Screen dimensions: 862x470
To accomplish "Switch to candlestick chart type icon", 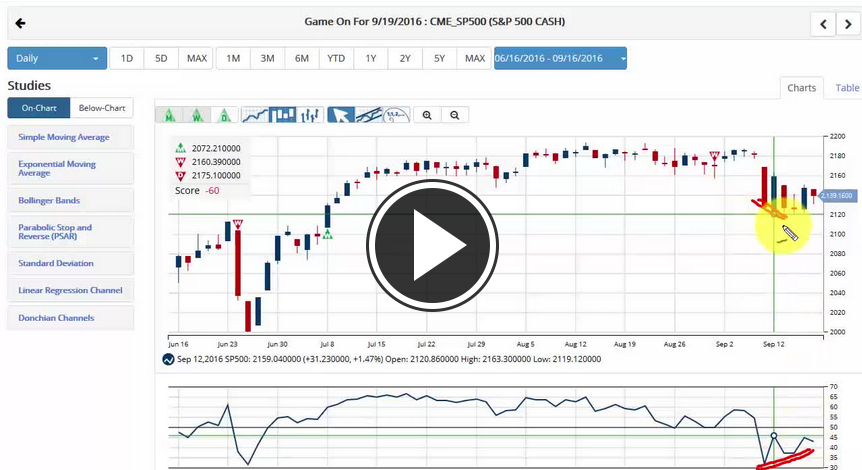I will point(282,115).
